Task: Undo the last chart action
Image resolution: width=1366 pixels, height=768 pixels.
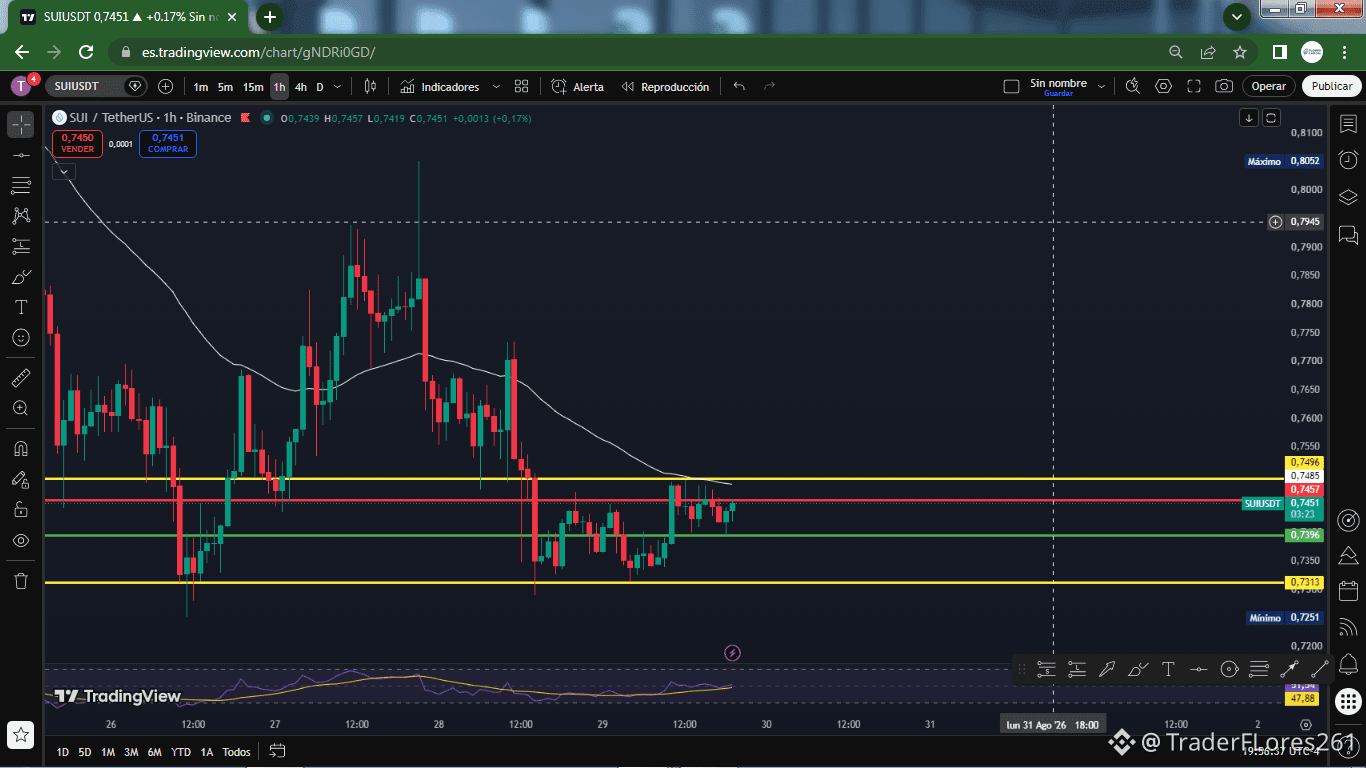Action: coord(739,87)
